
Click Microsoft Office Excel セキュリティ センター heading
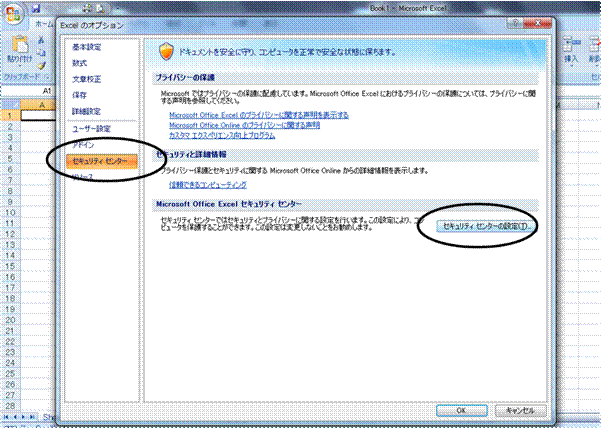pos(229,204)
